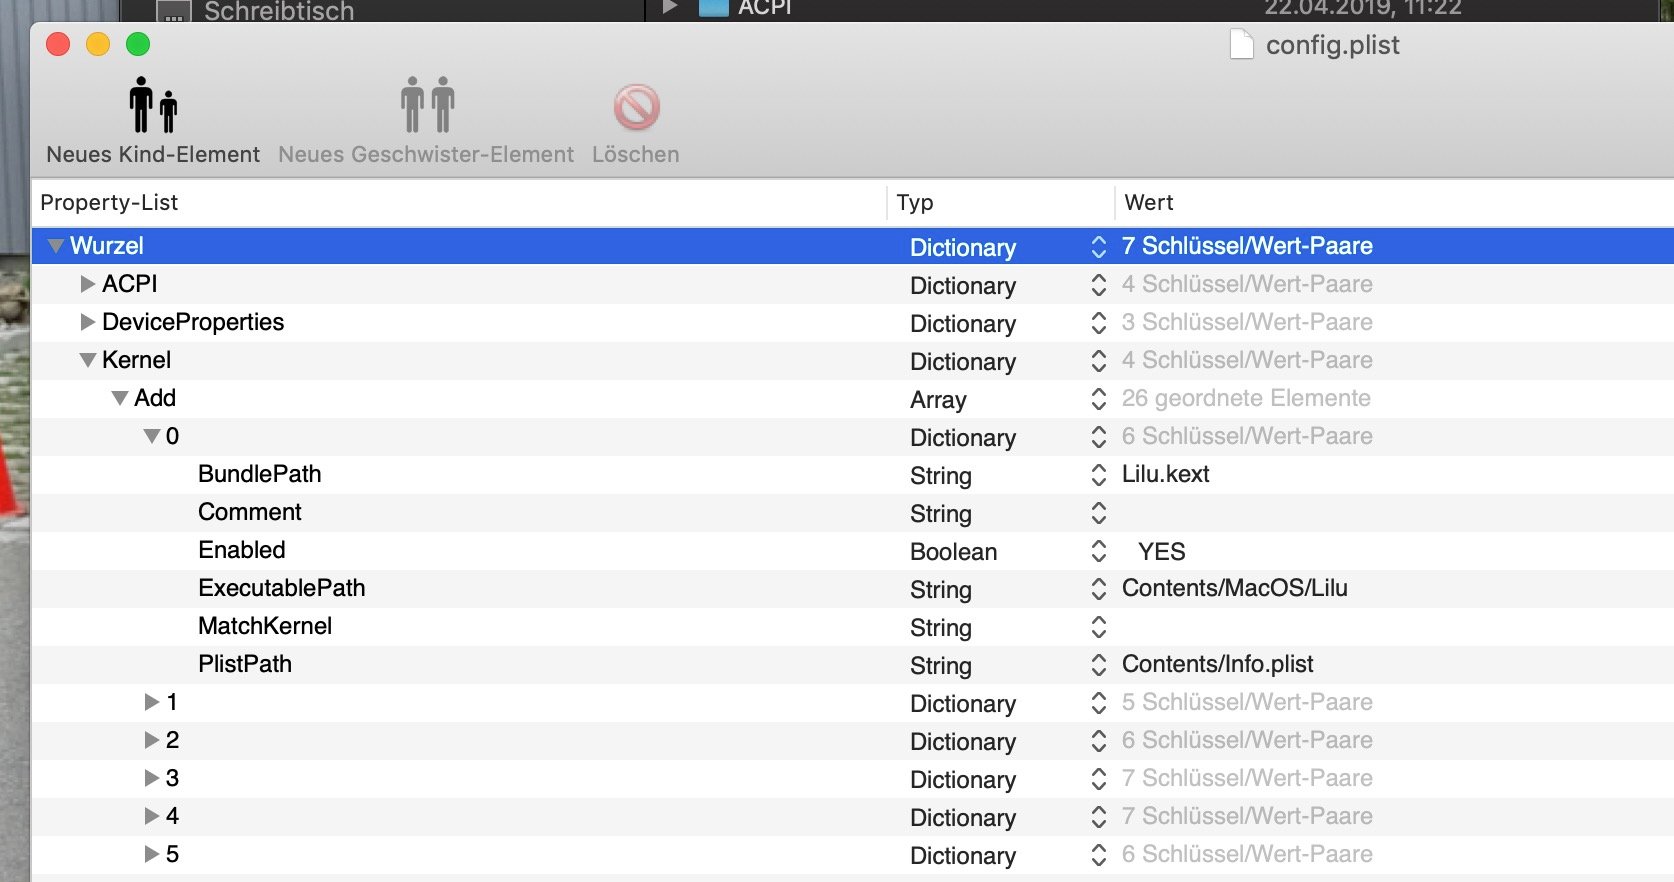This screenshot has height=882, width=1674.
Task: Toggle the Enabled YES boolean value
Action: click(x=1161, y=552)
